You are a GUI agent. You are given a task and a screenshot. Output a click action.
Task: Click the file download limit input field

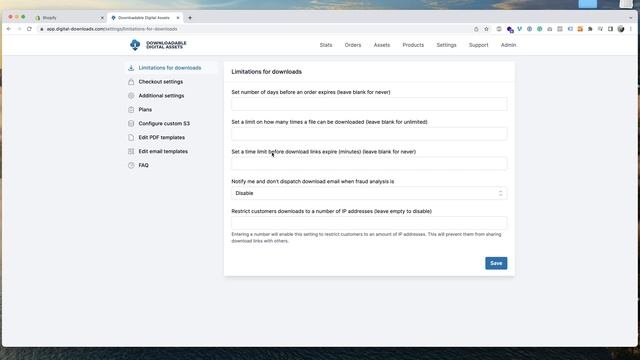click(369, 134)
